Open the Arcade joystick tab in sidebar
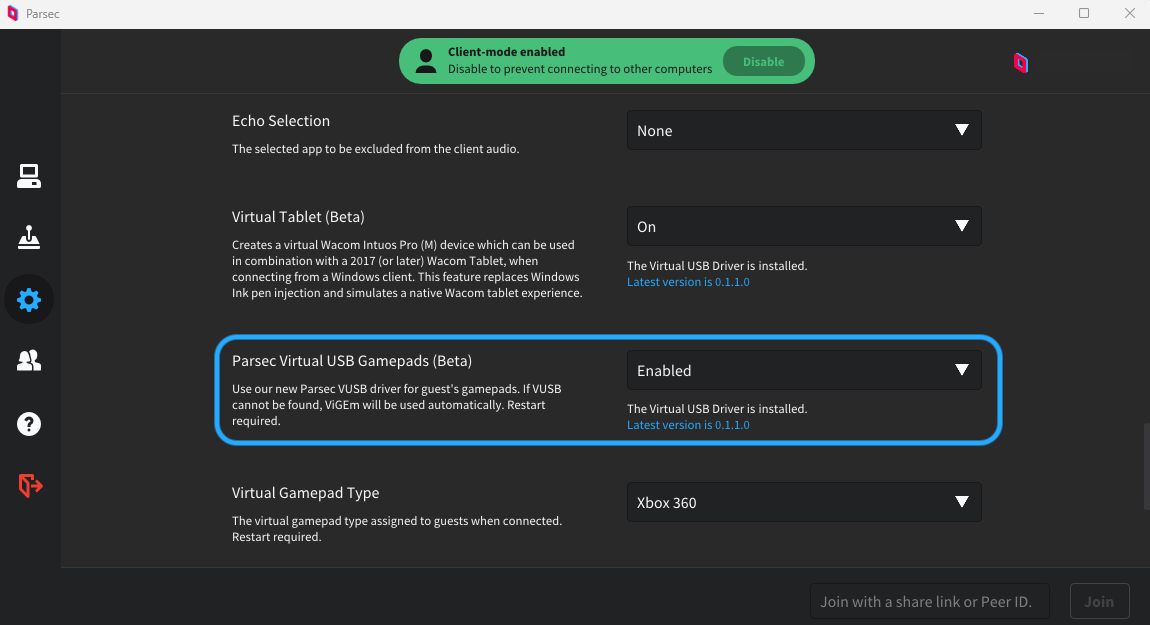Viewport: 1150px width, 625px height. coord(29,238)
